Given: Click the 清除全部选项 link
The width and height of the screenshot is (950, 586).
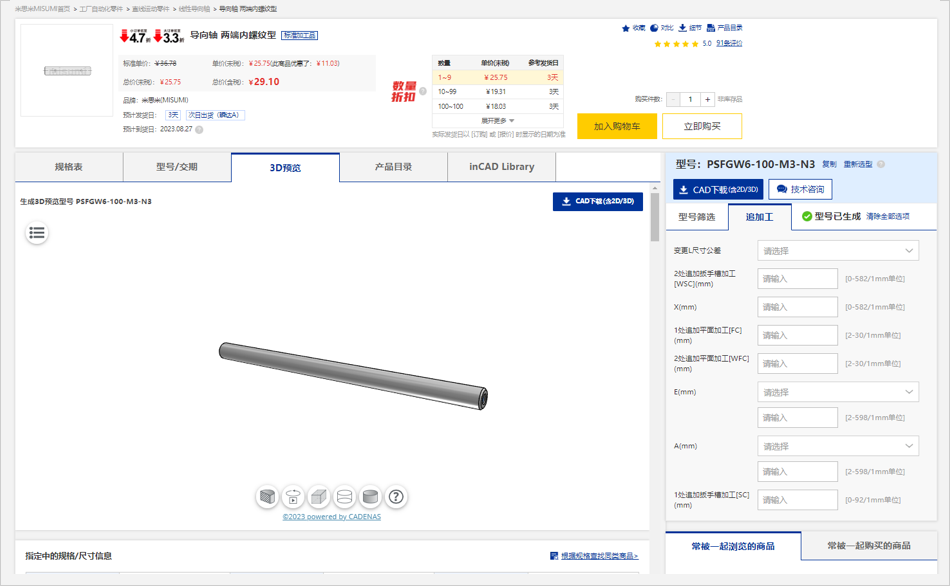Looking at the screenshot, I should pos(887,216).
